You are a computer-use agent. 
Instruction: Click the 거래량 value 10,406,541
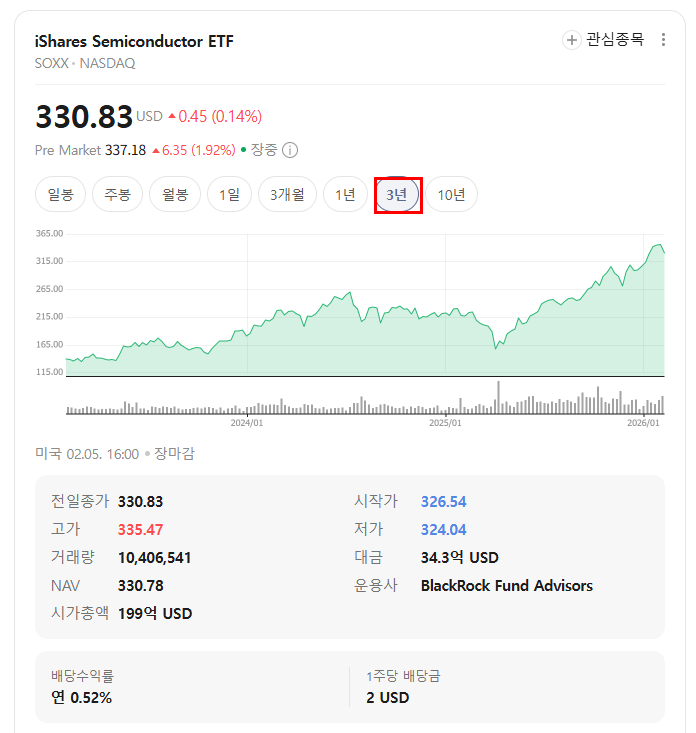(154, 558)
